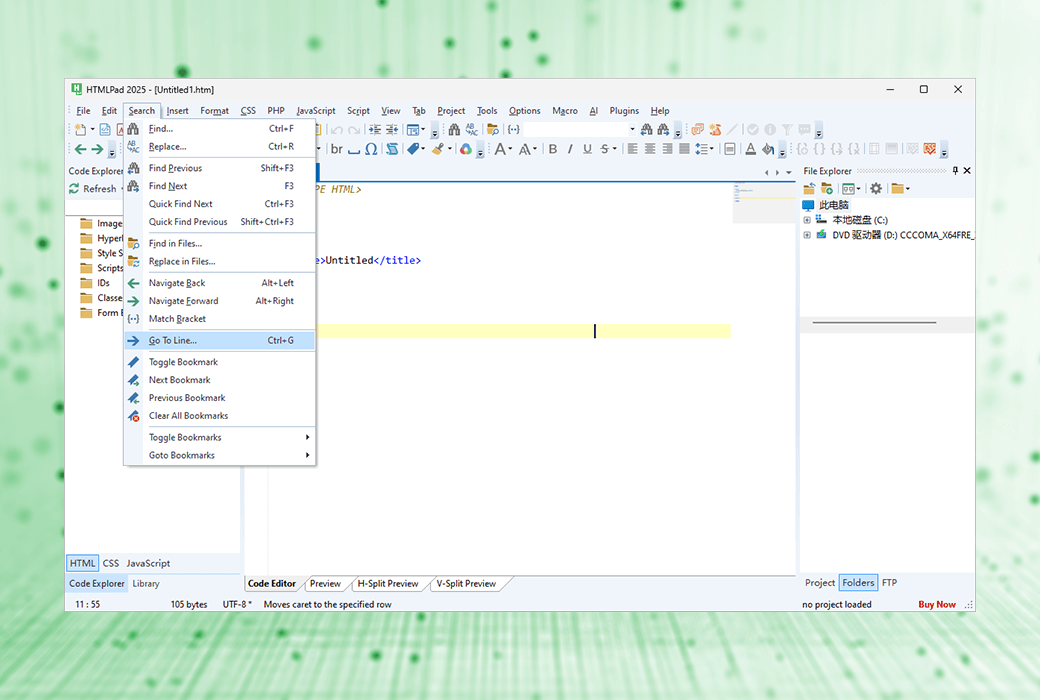1040x700 pixels.
Task: Click the color picker wheel icon
Action: point(466,149)
